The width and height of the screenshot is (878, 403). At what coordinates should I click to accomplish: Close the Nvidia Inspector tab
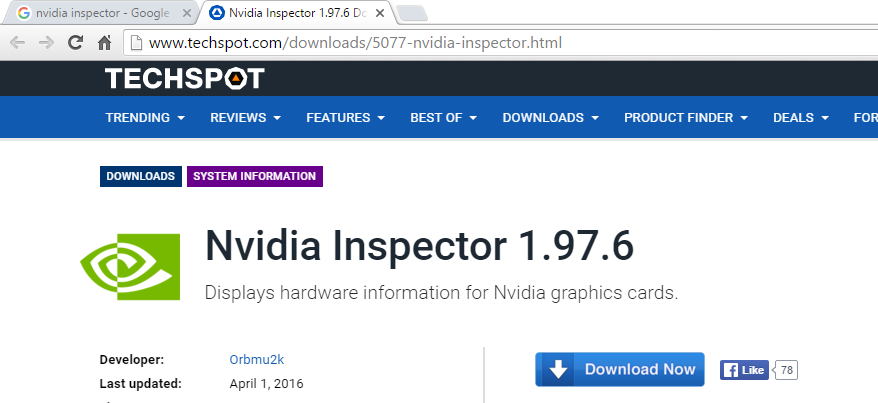(x=379, y=13)
